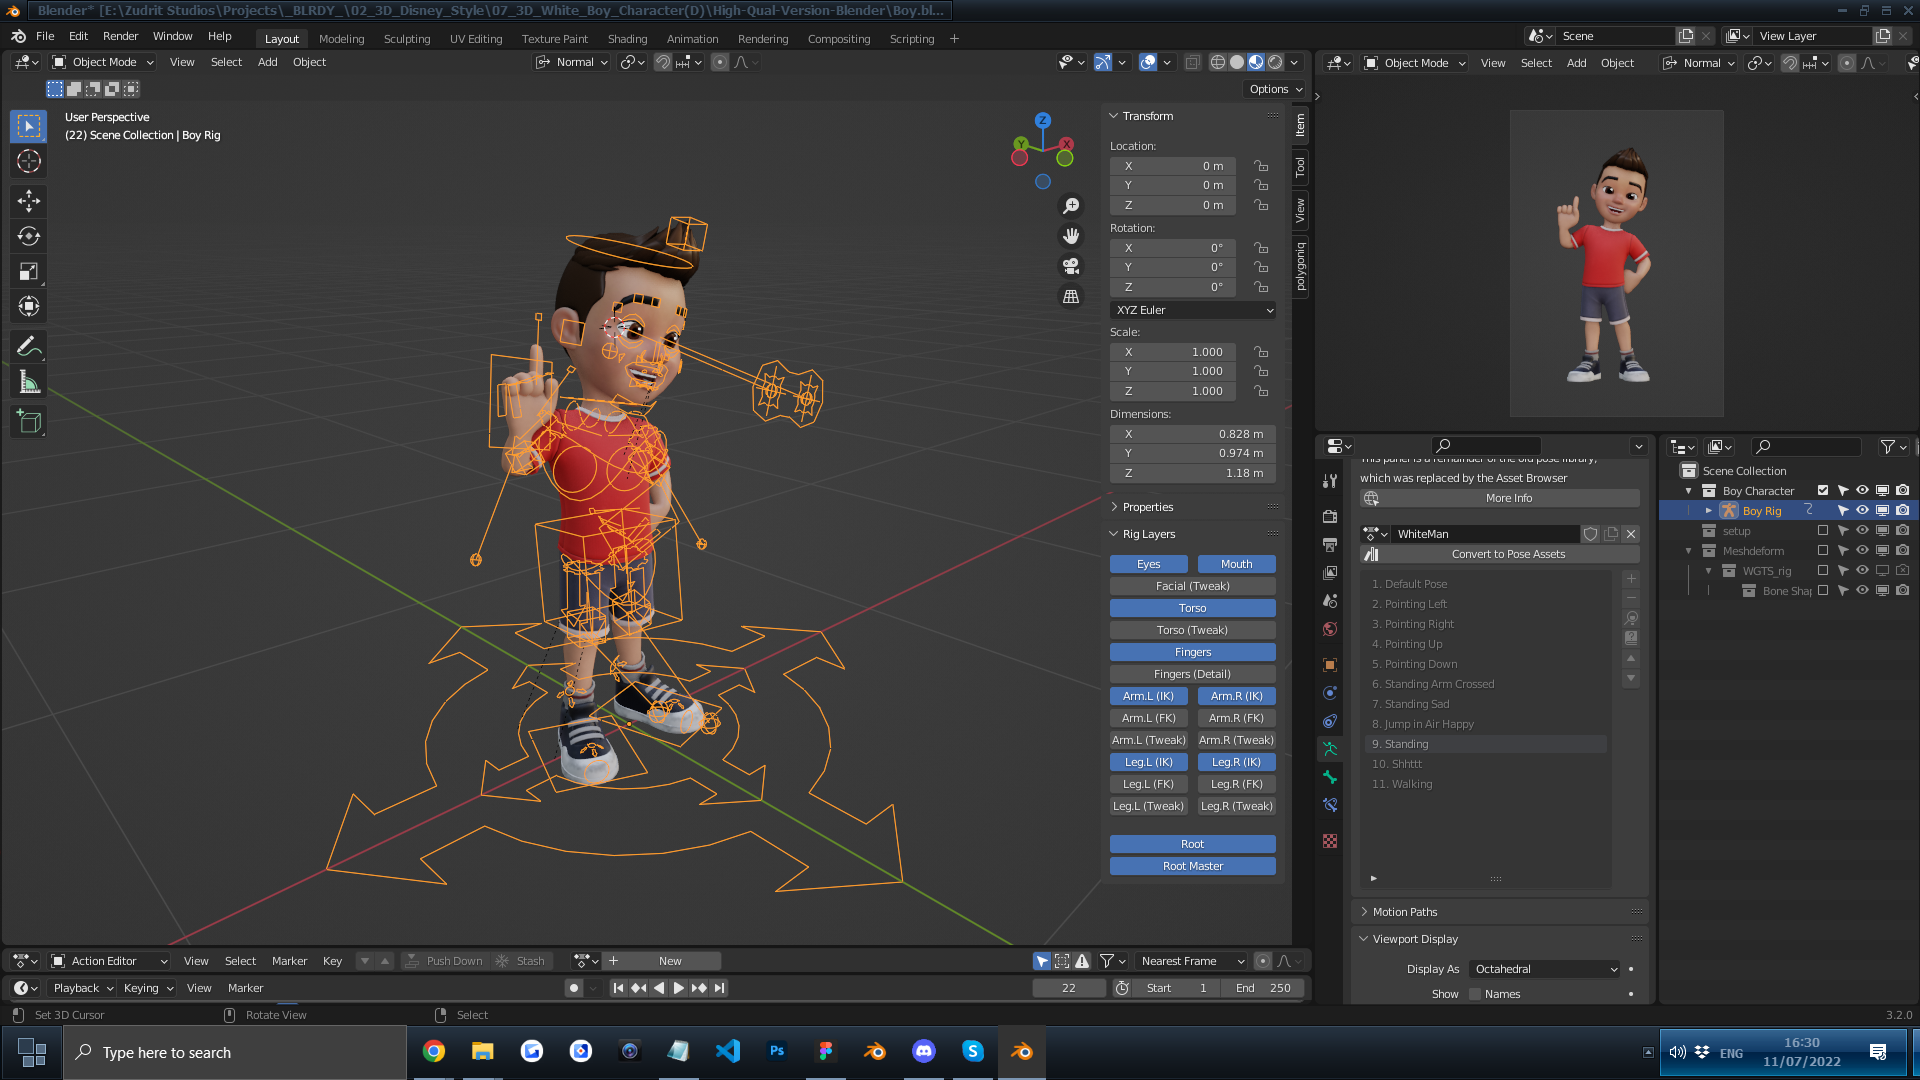Select Pointing Left pose in list
Image resolution: width=1920 pixels, height=1080 pixels.
click(1415, 604)
